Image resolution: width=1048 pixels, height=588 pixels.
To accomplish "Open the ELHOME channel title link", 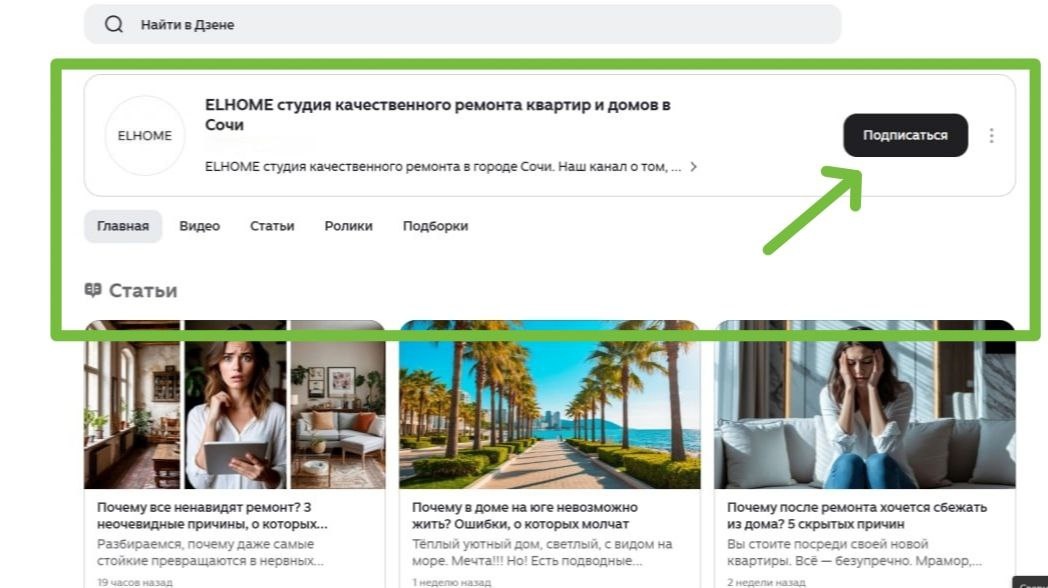I will click(x=438, y=115).
